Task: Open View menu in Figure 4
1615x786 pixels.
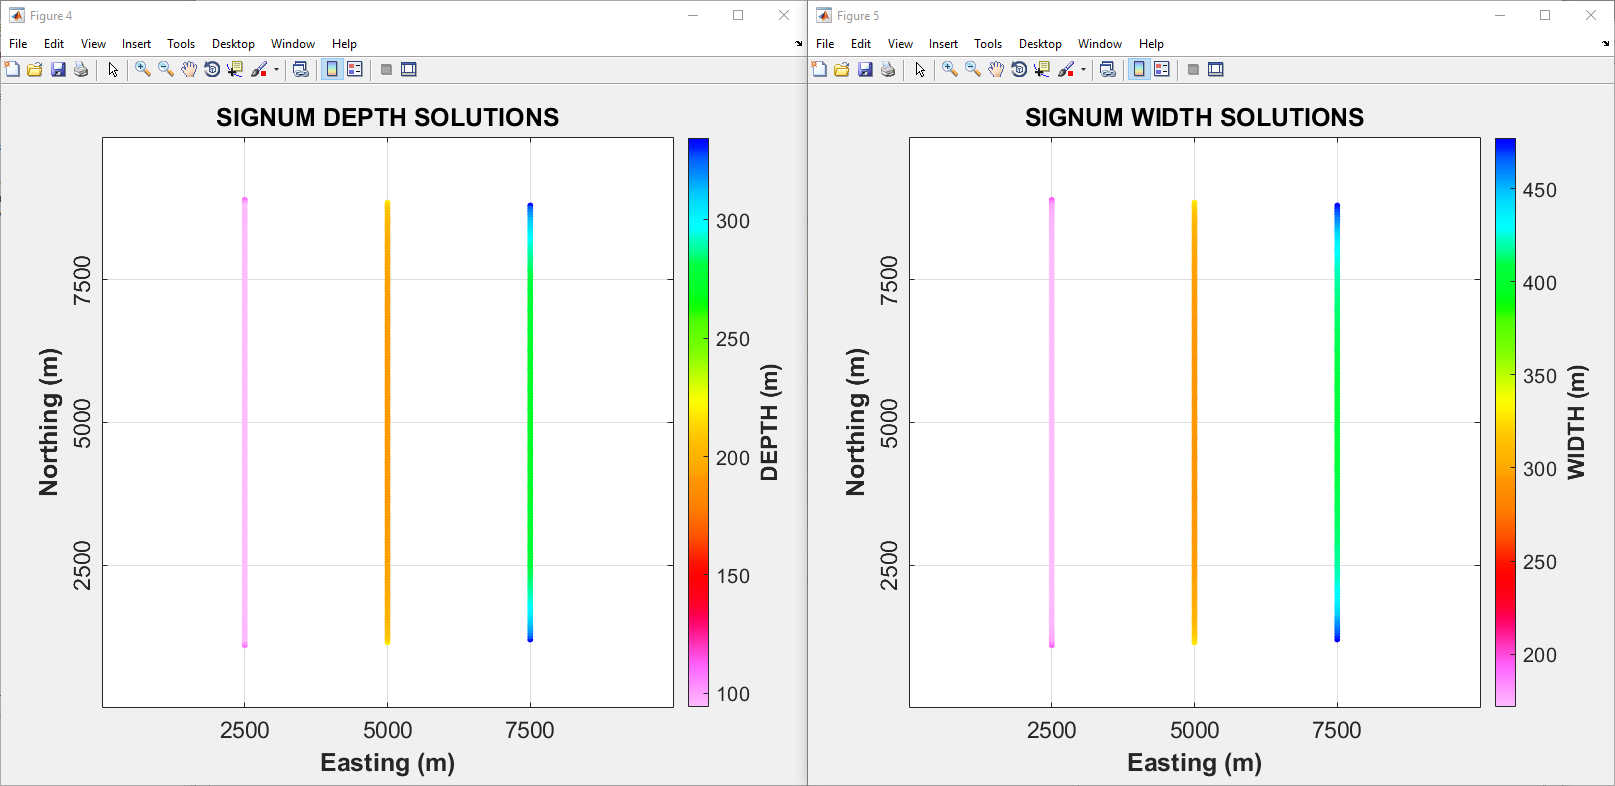Action: [93, 44]
